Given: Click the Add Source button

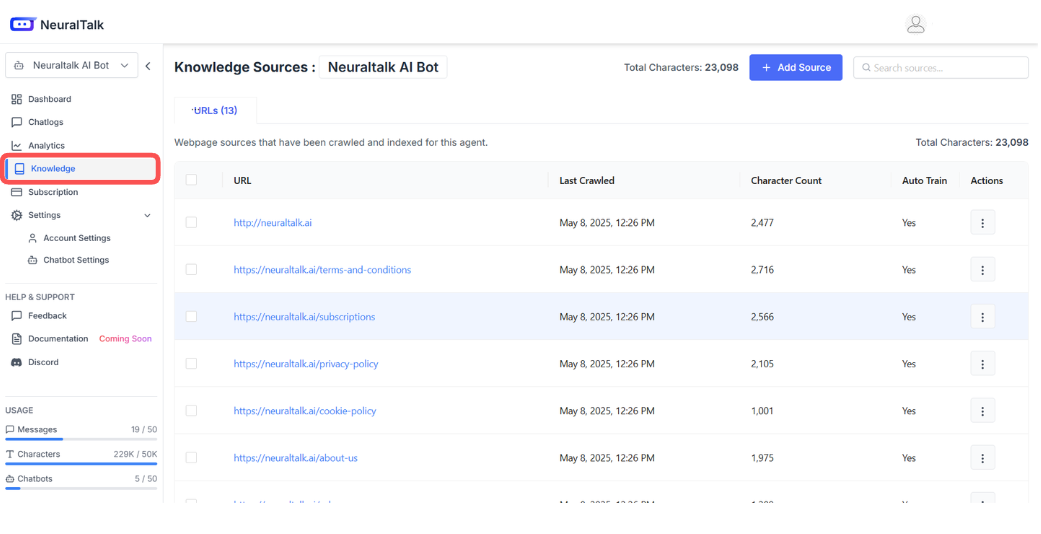Looking at the screenshot, I should click(796, 68).
